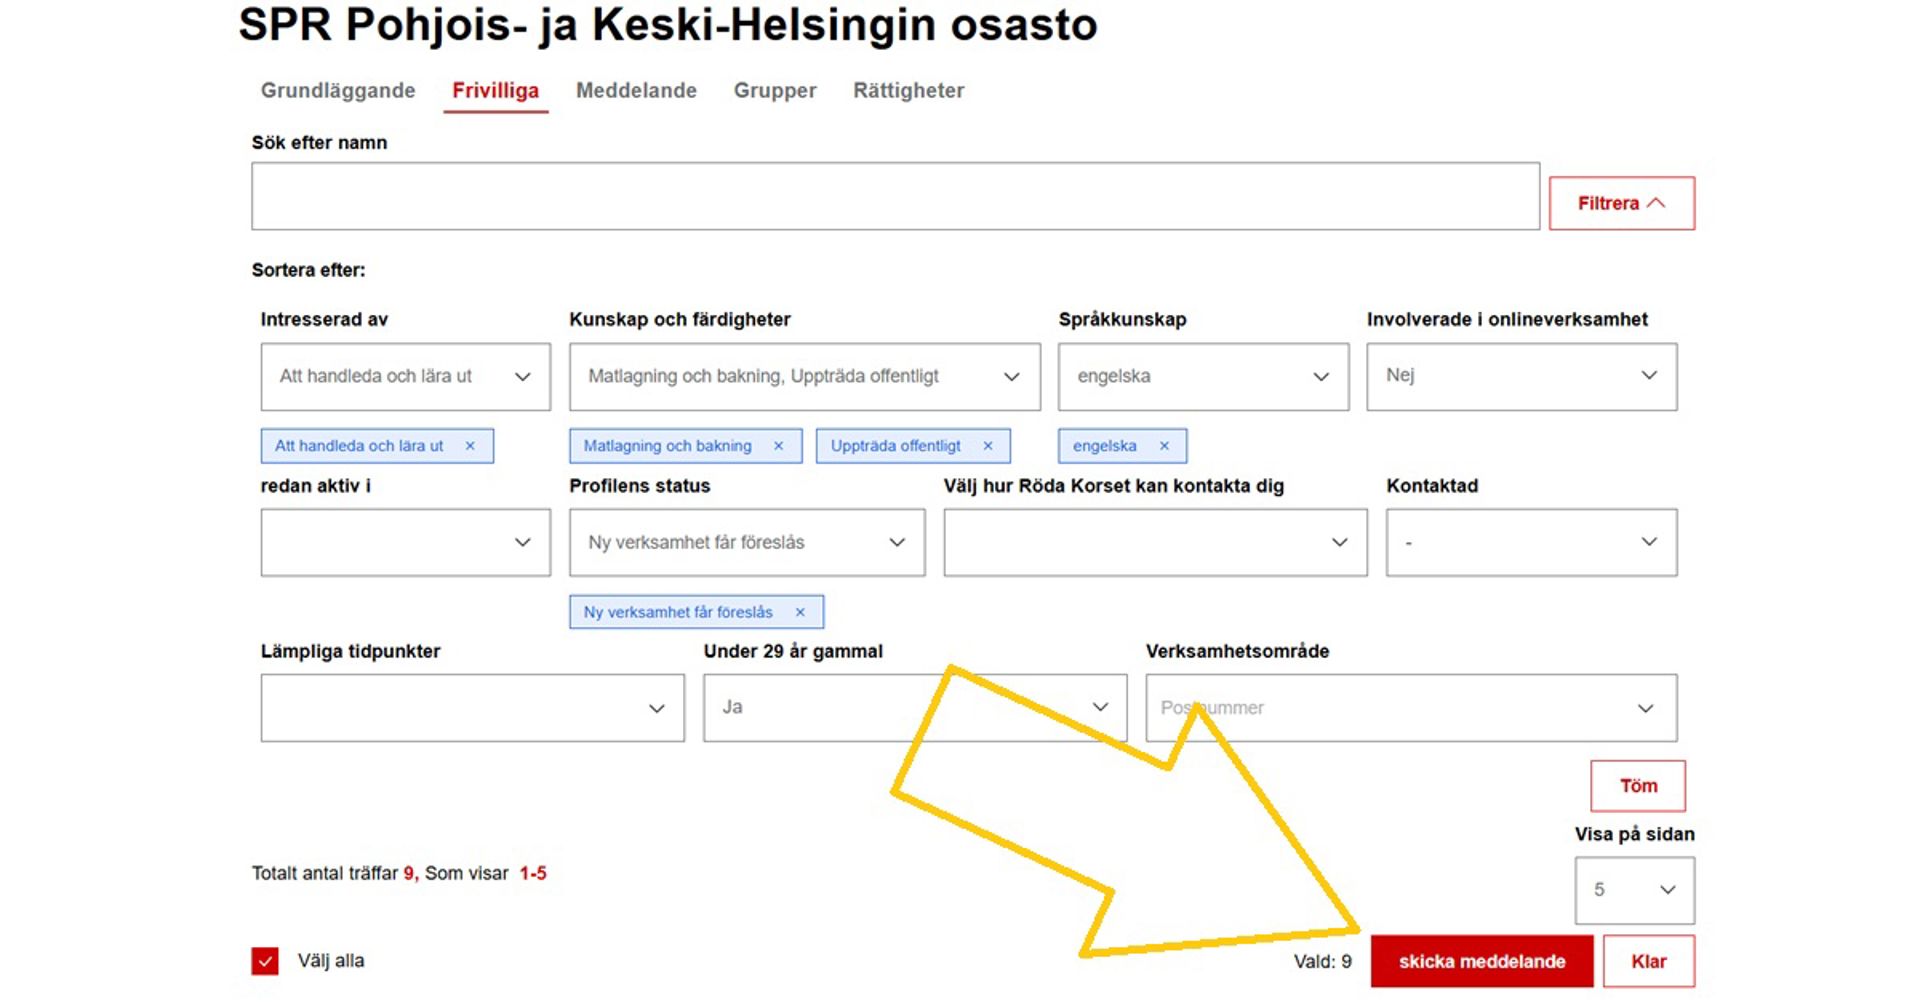1920x1008 pixels.
Task: Remove the 'Matlagning och bakning' filter tag
Action: pyautogui.click(x=778, y=446)
